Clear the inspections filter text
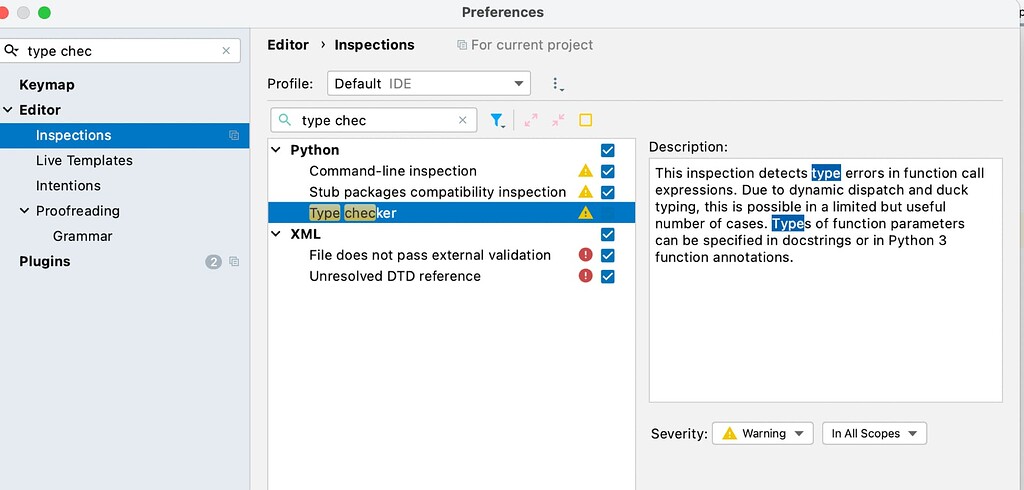The height and width of the screenshot is (490, 1024). coord(462,120)
